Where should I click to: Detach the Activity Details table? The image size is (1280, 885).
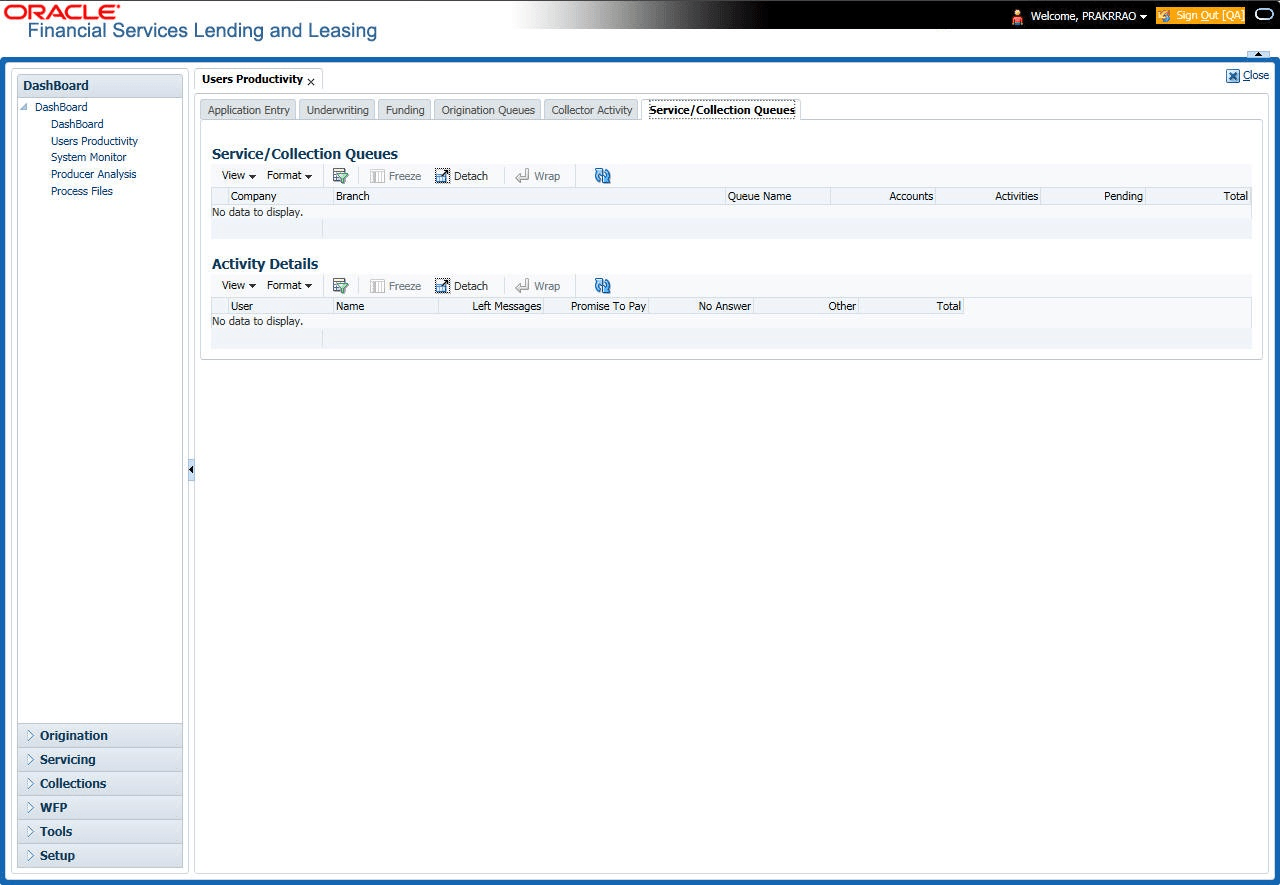coord(462,286)
